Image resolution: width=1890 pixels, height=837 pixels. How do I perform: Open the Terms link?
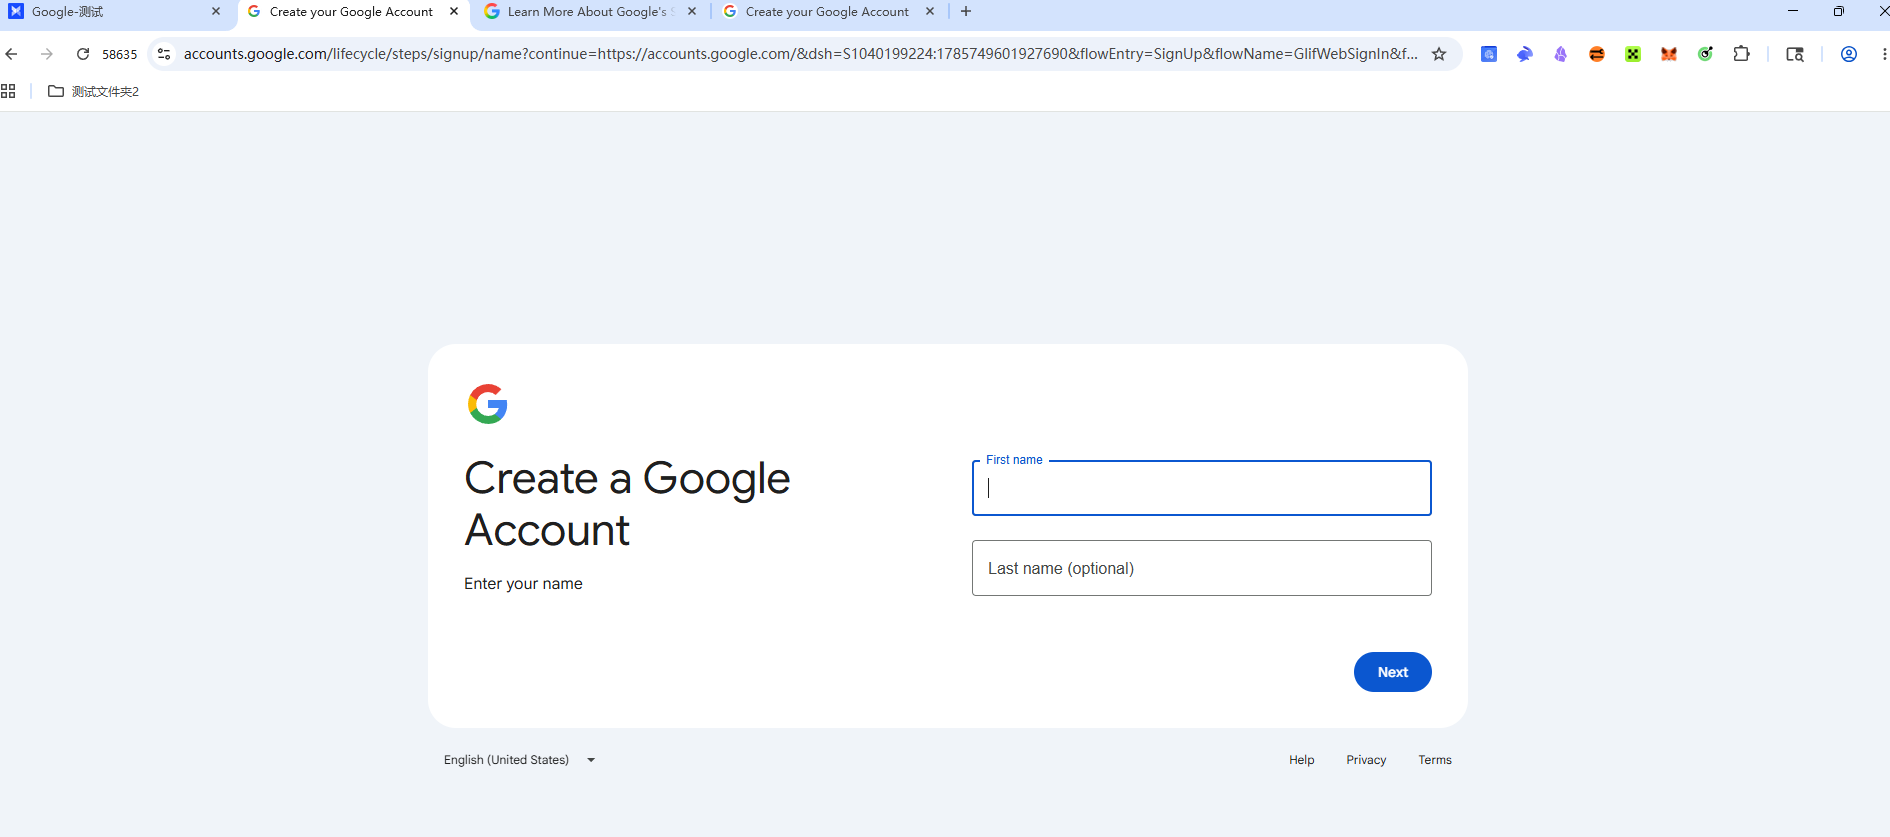click(x=1435, y=760)
